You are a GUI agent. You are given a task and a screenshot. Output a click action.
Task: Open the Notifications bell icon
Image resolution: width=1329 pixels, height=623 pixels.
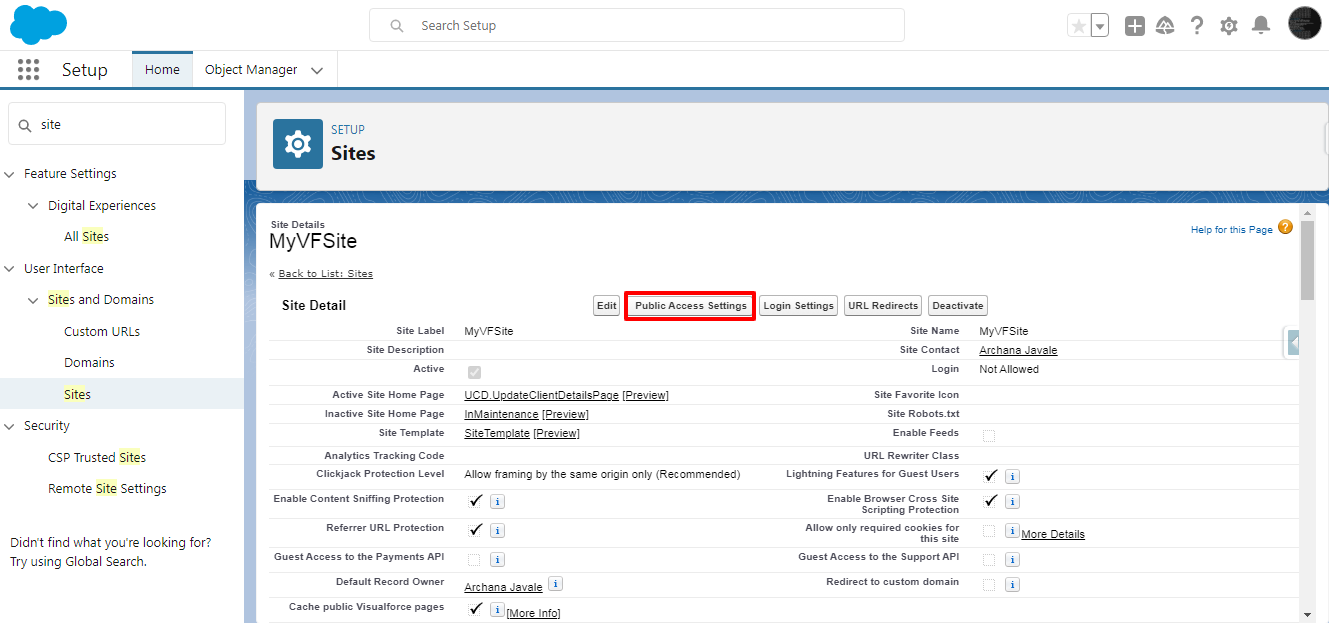click(x=1261, y=26)
